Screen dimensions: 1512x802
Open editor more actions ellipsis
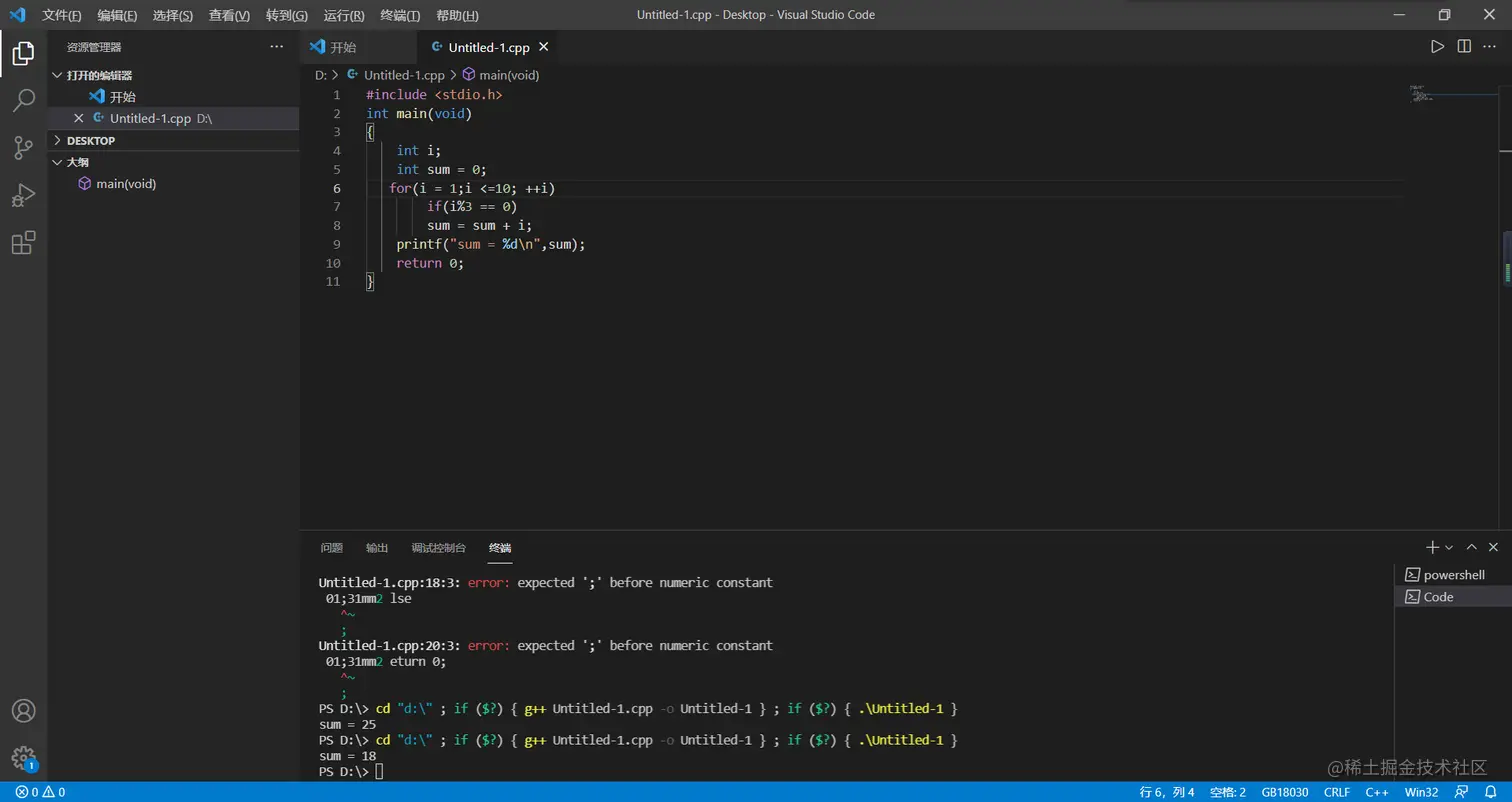[1490, 46]
